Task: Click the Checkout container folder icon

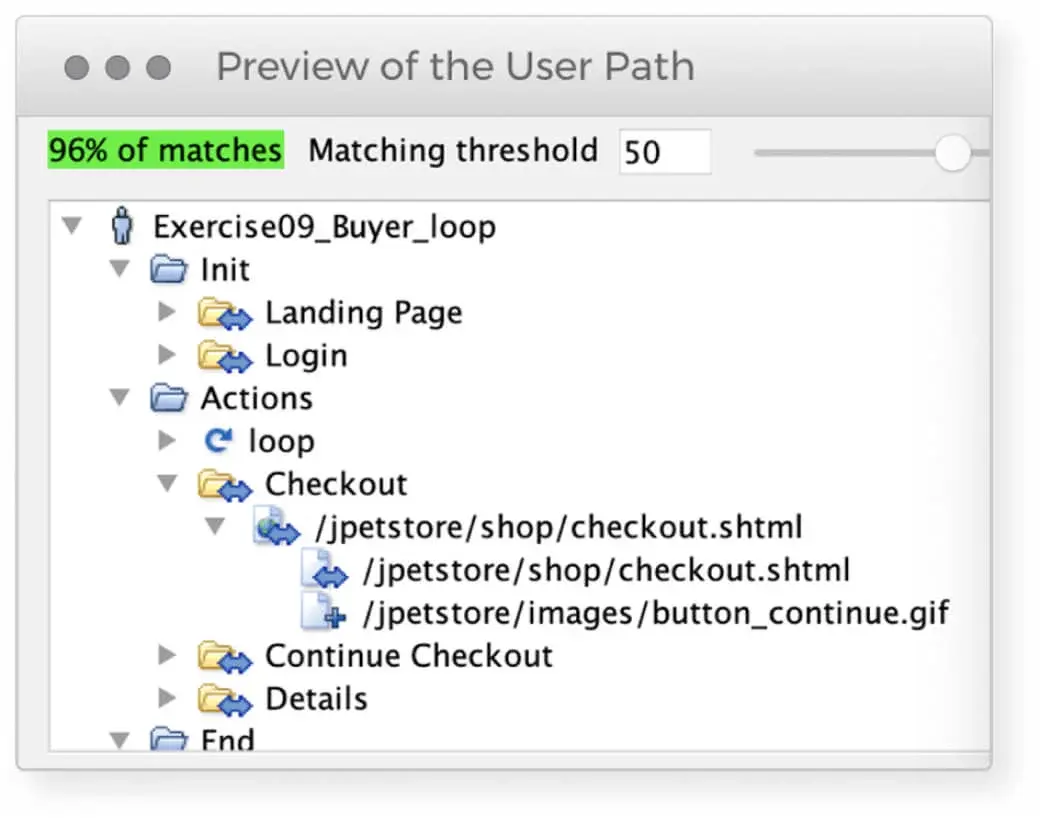Action: (x=224, y=485)
